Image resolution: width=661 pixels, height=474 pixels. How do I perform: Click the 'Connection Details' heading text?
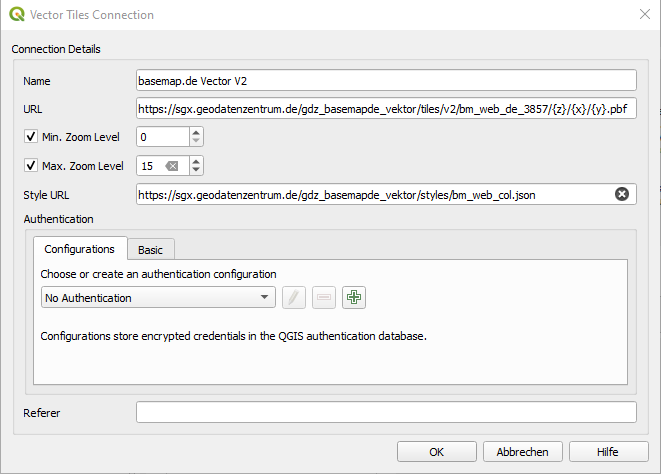[56, 49]
